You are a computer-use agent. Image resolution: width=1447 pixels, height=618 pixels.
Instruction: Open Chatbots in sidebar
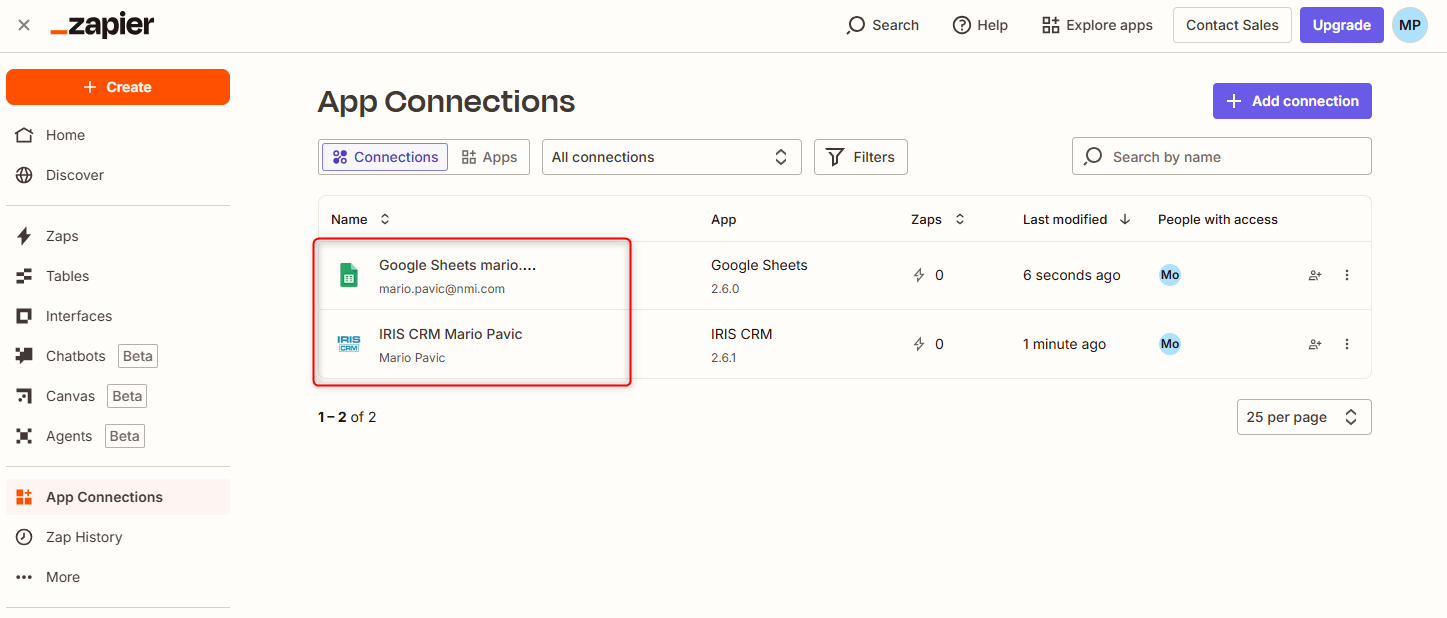coord(118,356)
